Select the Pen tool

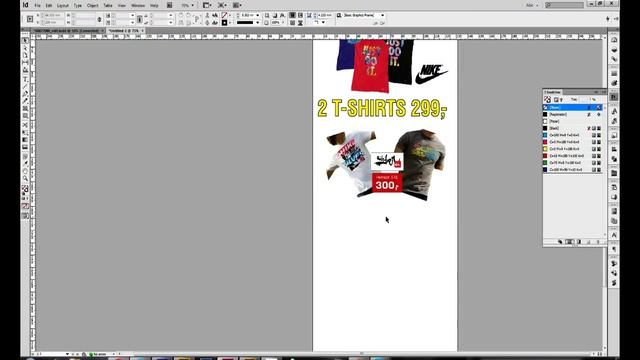tap(25, 94)
